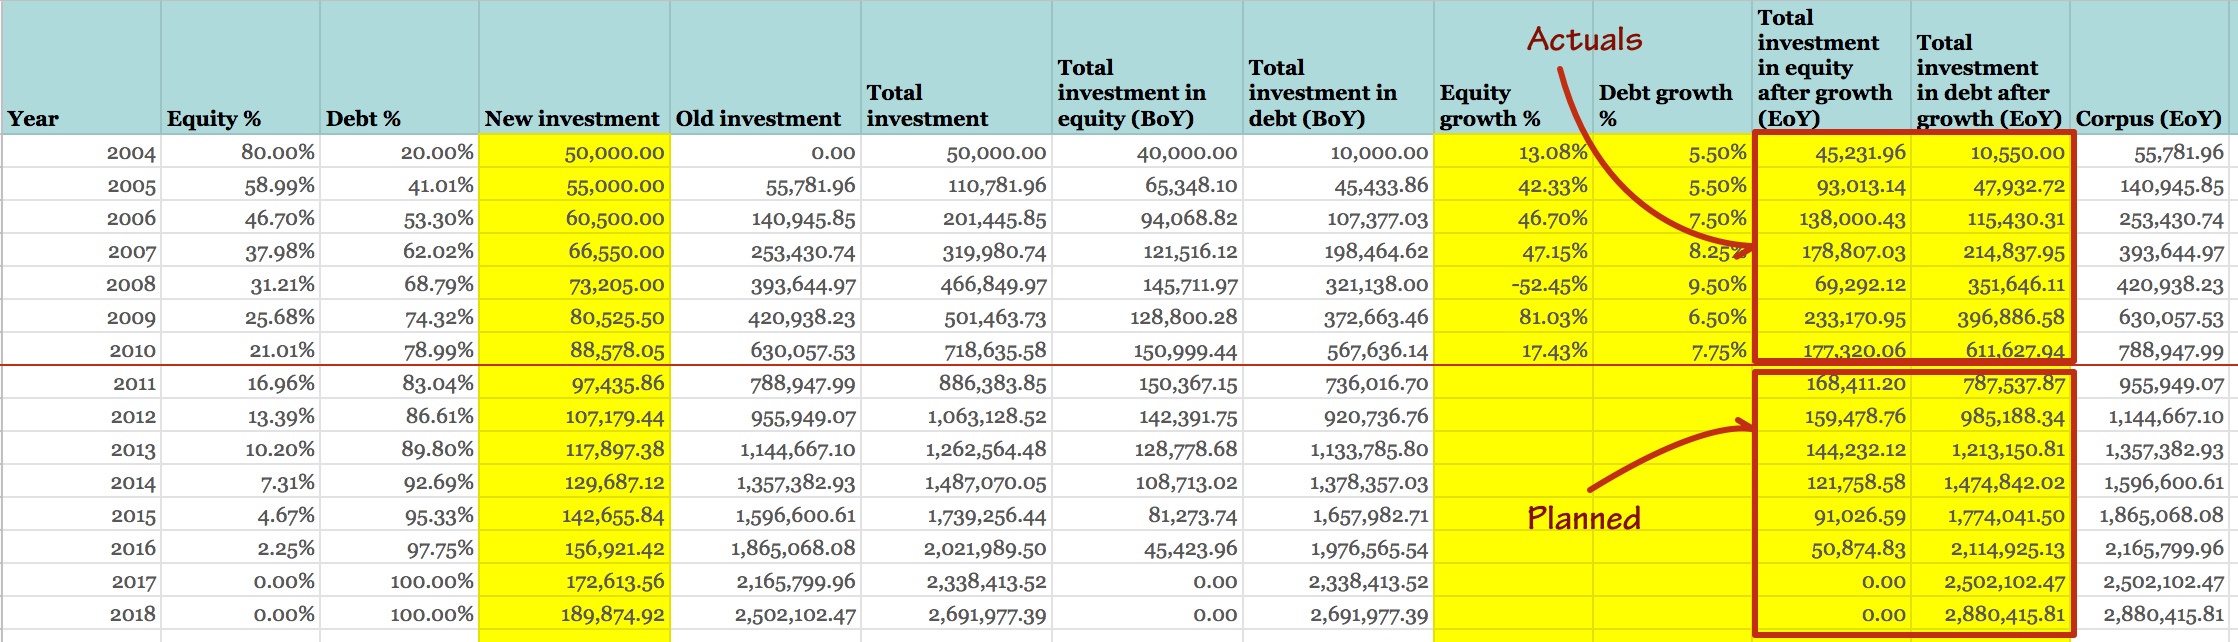
Task: Select debt percentage 53.30%
Action: click(399, 218)
